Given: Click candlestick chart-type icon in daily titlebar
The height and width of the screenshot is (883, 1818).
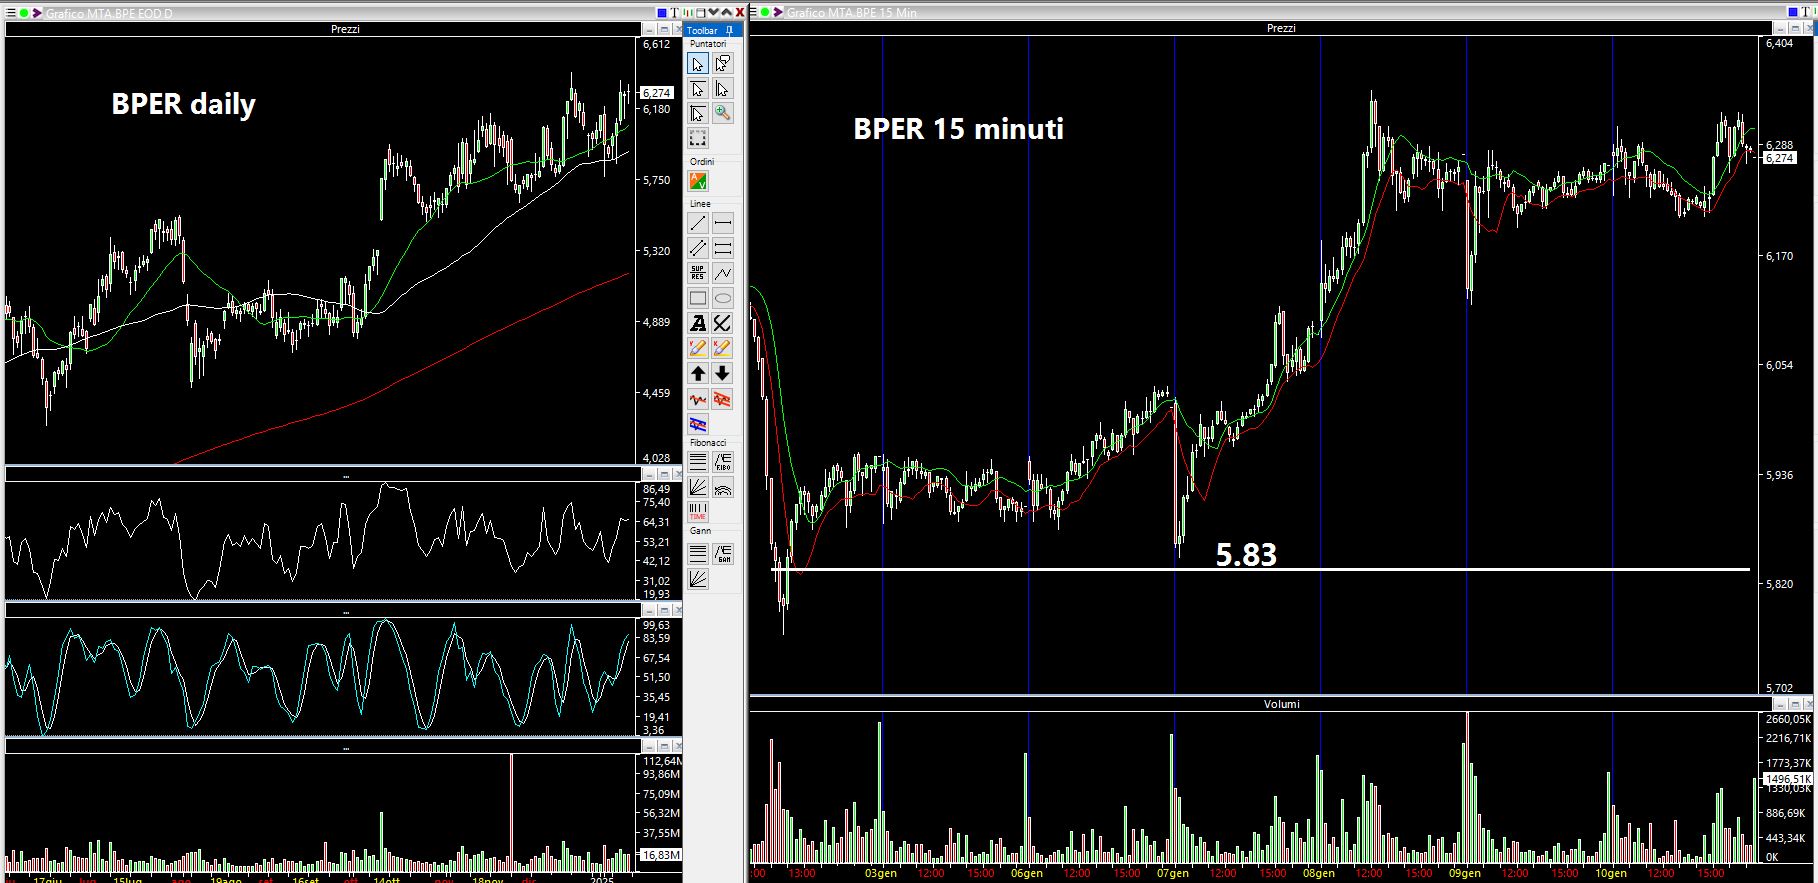Looking at the screenshot, I should 688,12.
